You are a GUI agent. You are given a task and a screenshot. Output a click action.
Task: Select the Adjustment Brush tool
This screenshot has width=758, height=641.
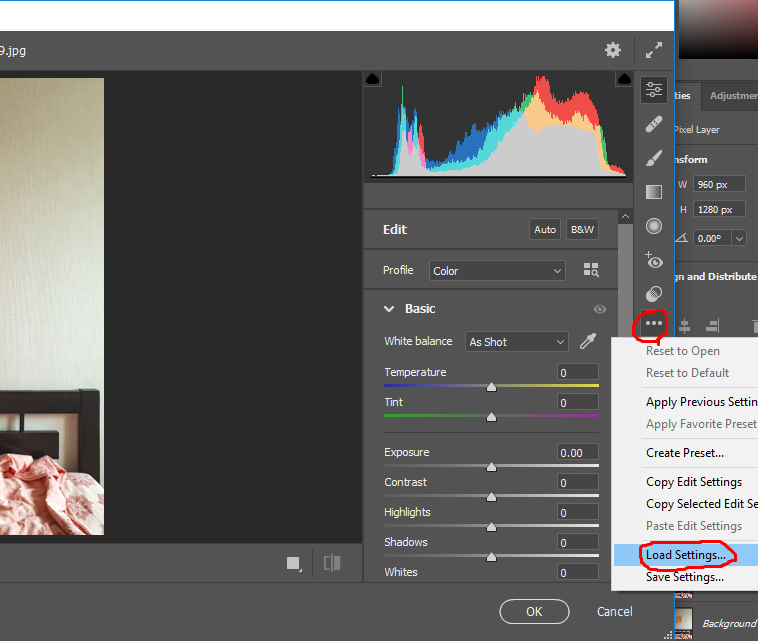[x=653, y=158]
